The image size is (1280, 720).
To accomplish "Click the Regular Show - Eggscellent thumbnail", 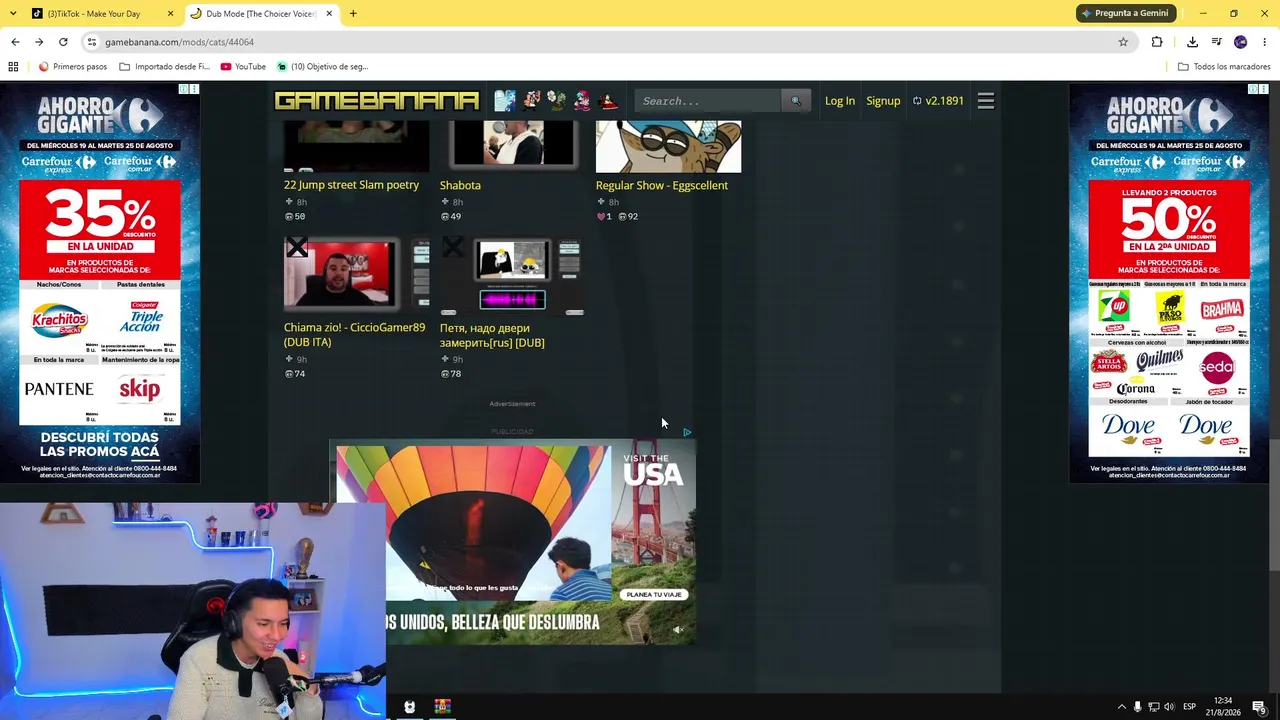I will 668,147.
